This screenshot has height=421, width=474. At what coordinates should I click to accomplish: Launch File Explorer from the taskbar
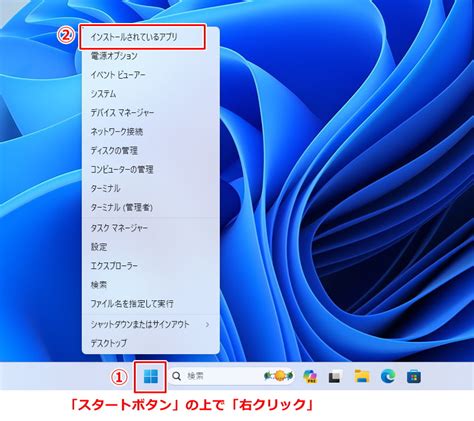click(362, 376)
